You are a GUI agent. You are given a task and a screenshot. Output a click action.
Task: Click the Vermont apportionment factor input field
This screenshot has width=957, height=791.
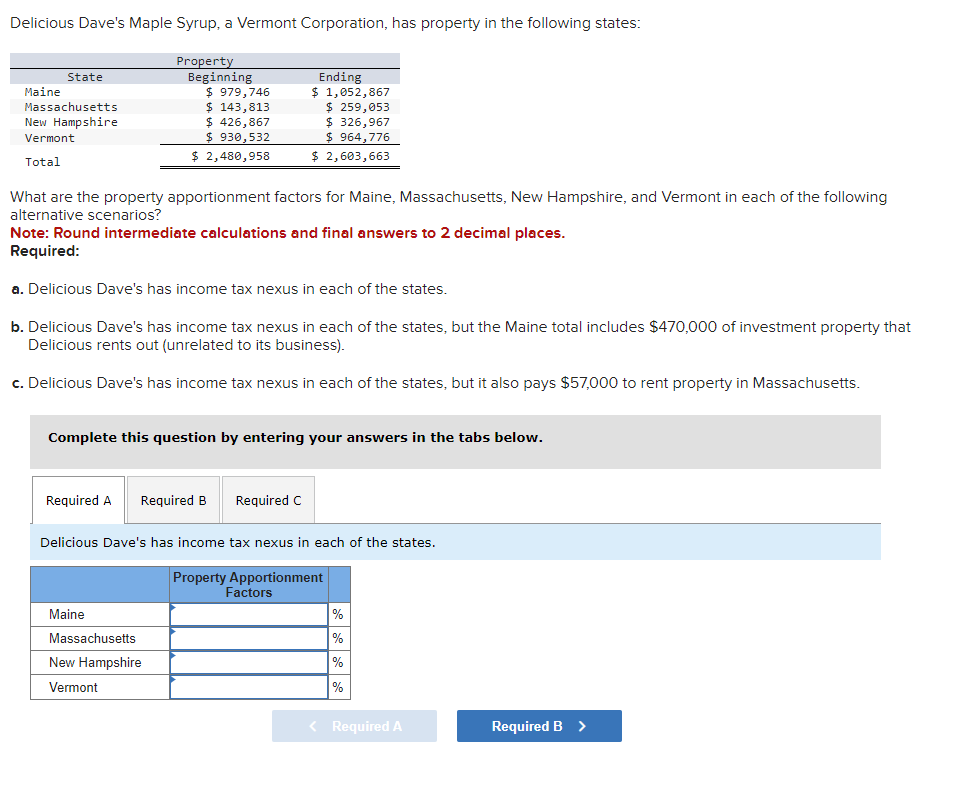249,687
